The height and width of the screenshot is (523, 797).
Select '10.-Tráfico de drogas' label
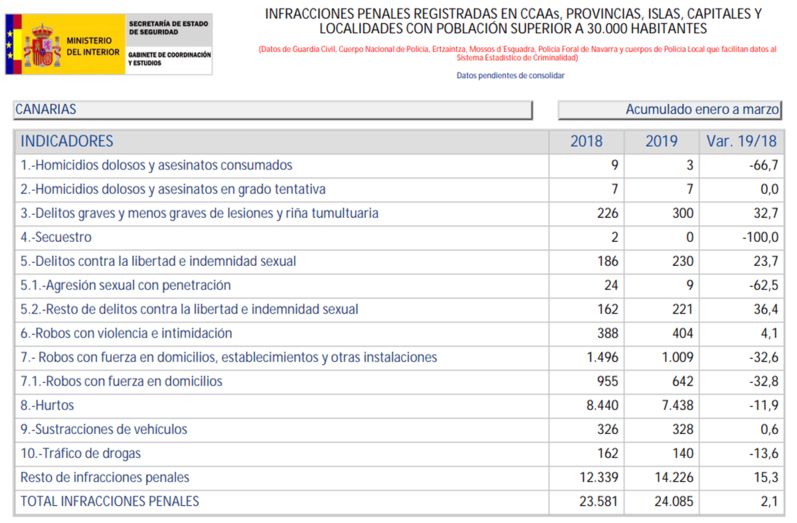80,453
